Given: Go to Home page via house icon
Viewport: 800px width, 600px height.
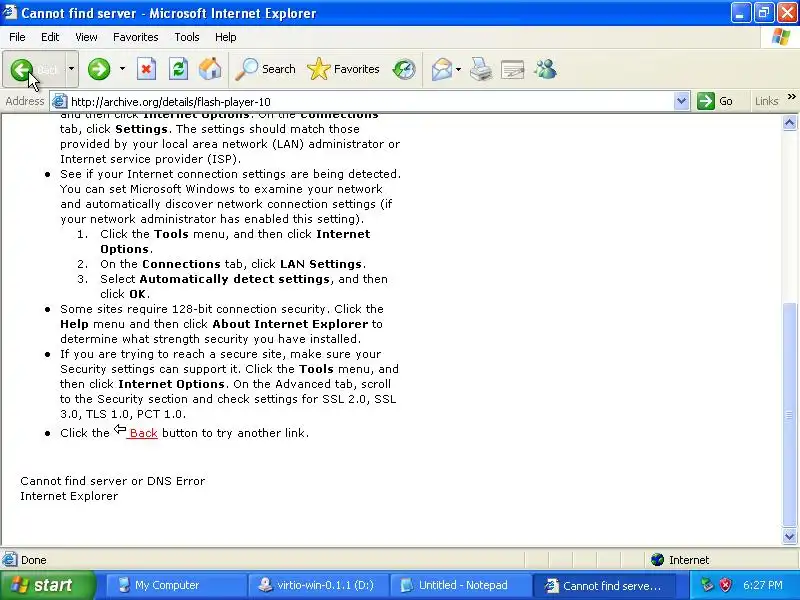Looking at the screenshot, I should click(x=210, y=69).
